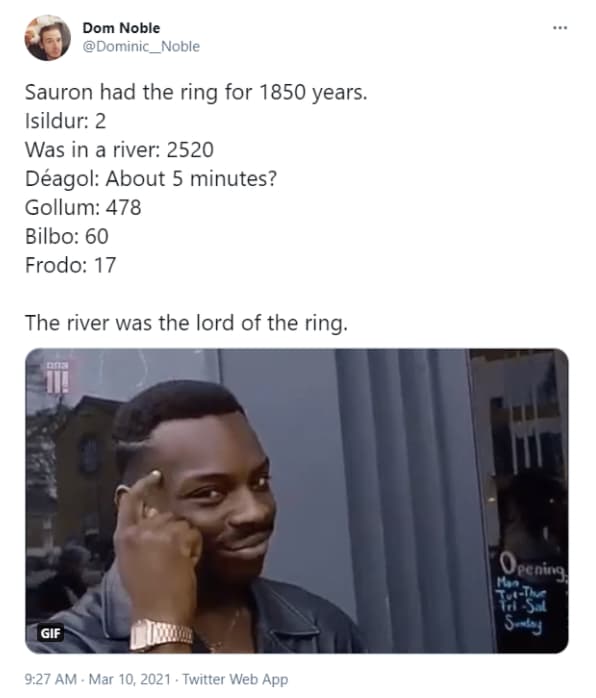
Task: Click the Mar 10, 2021 date
Action: (130, 679)
